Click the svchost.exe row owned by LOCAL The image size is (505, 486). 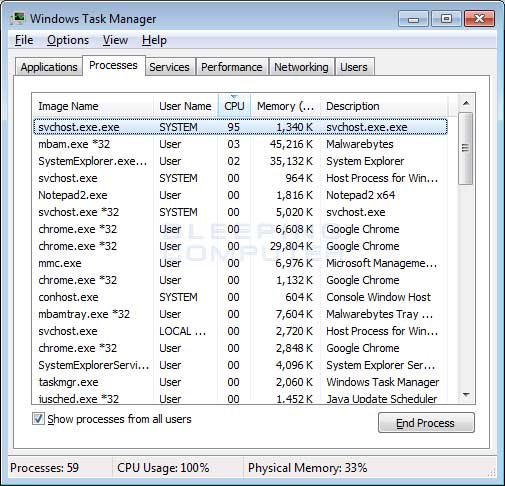(x=240, y=331)
